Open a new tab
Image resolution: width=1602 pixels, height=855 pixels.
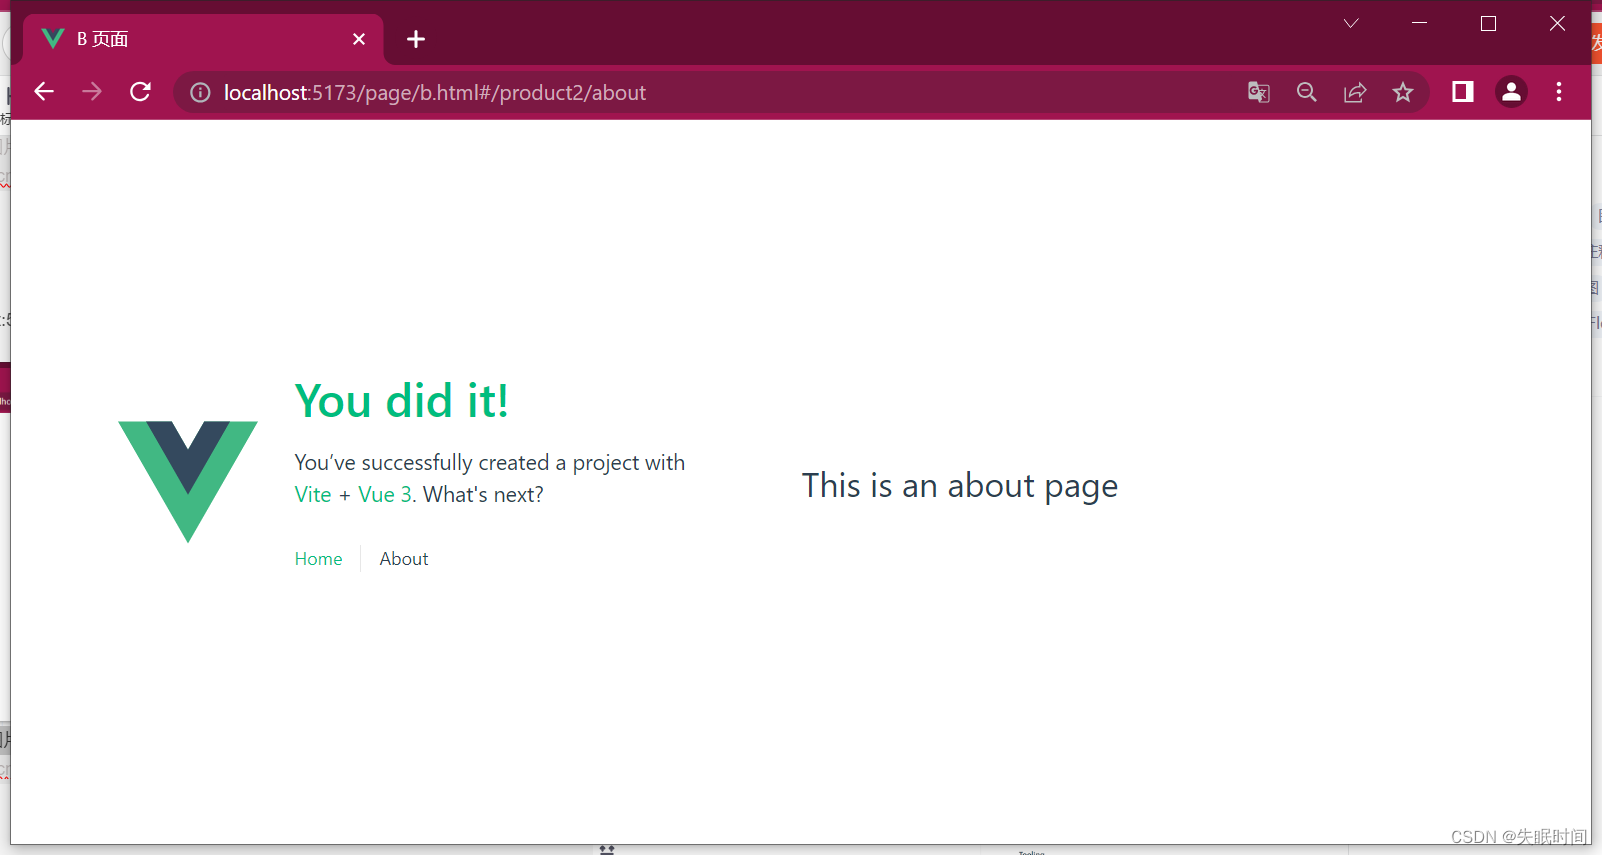tap(416, 39)
